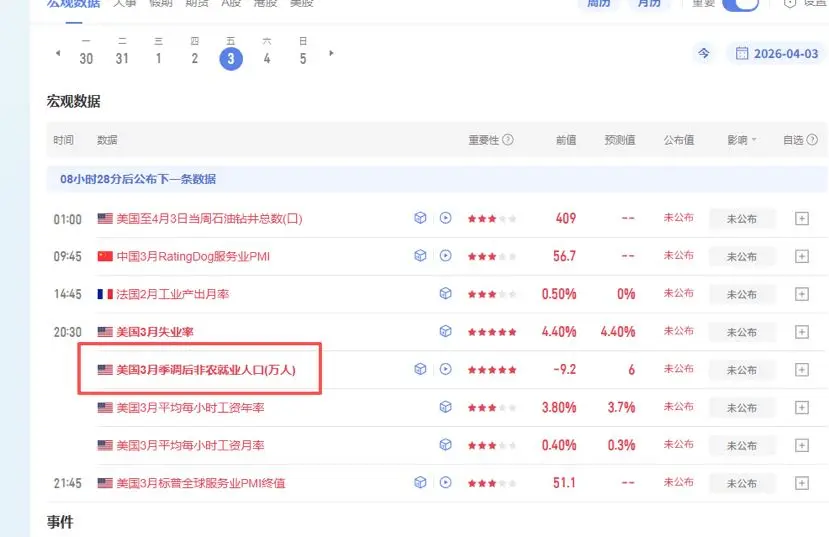Click the 前值 column header
829x537 pixels.
pyautogui.click(x=566, y=140)
